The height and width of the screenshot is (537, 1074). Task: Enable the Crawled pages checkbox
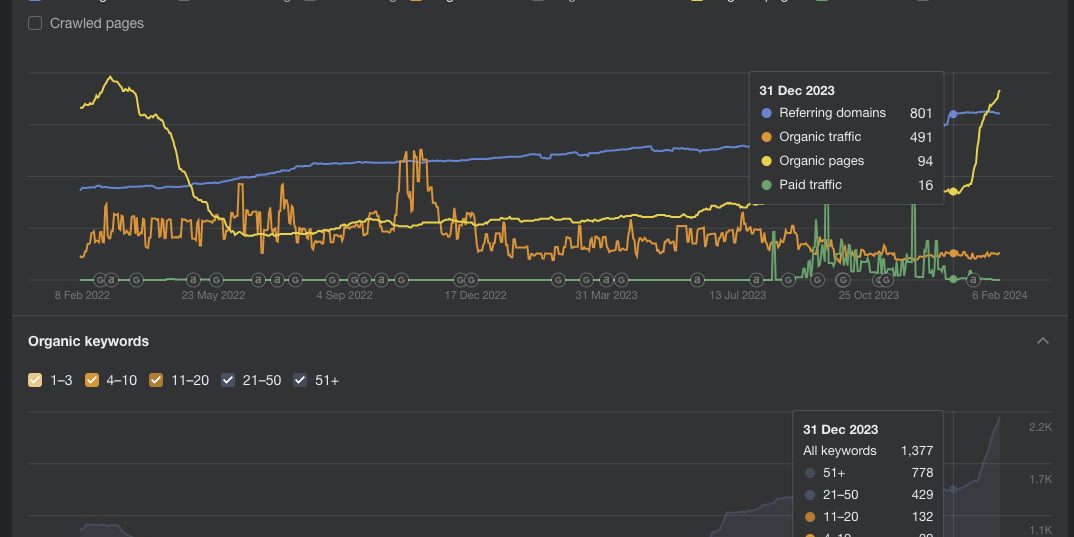click(35, 23)
